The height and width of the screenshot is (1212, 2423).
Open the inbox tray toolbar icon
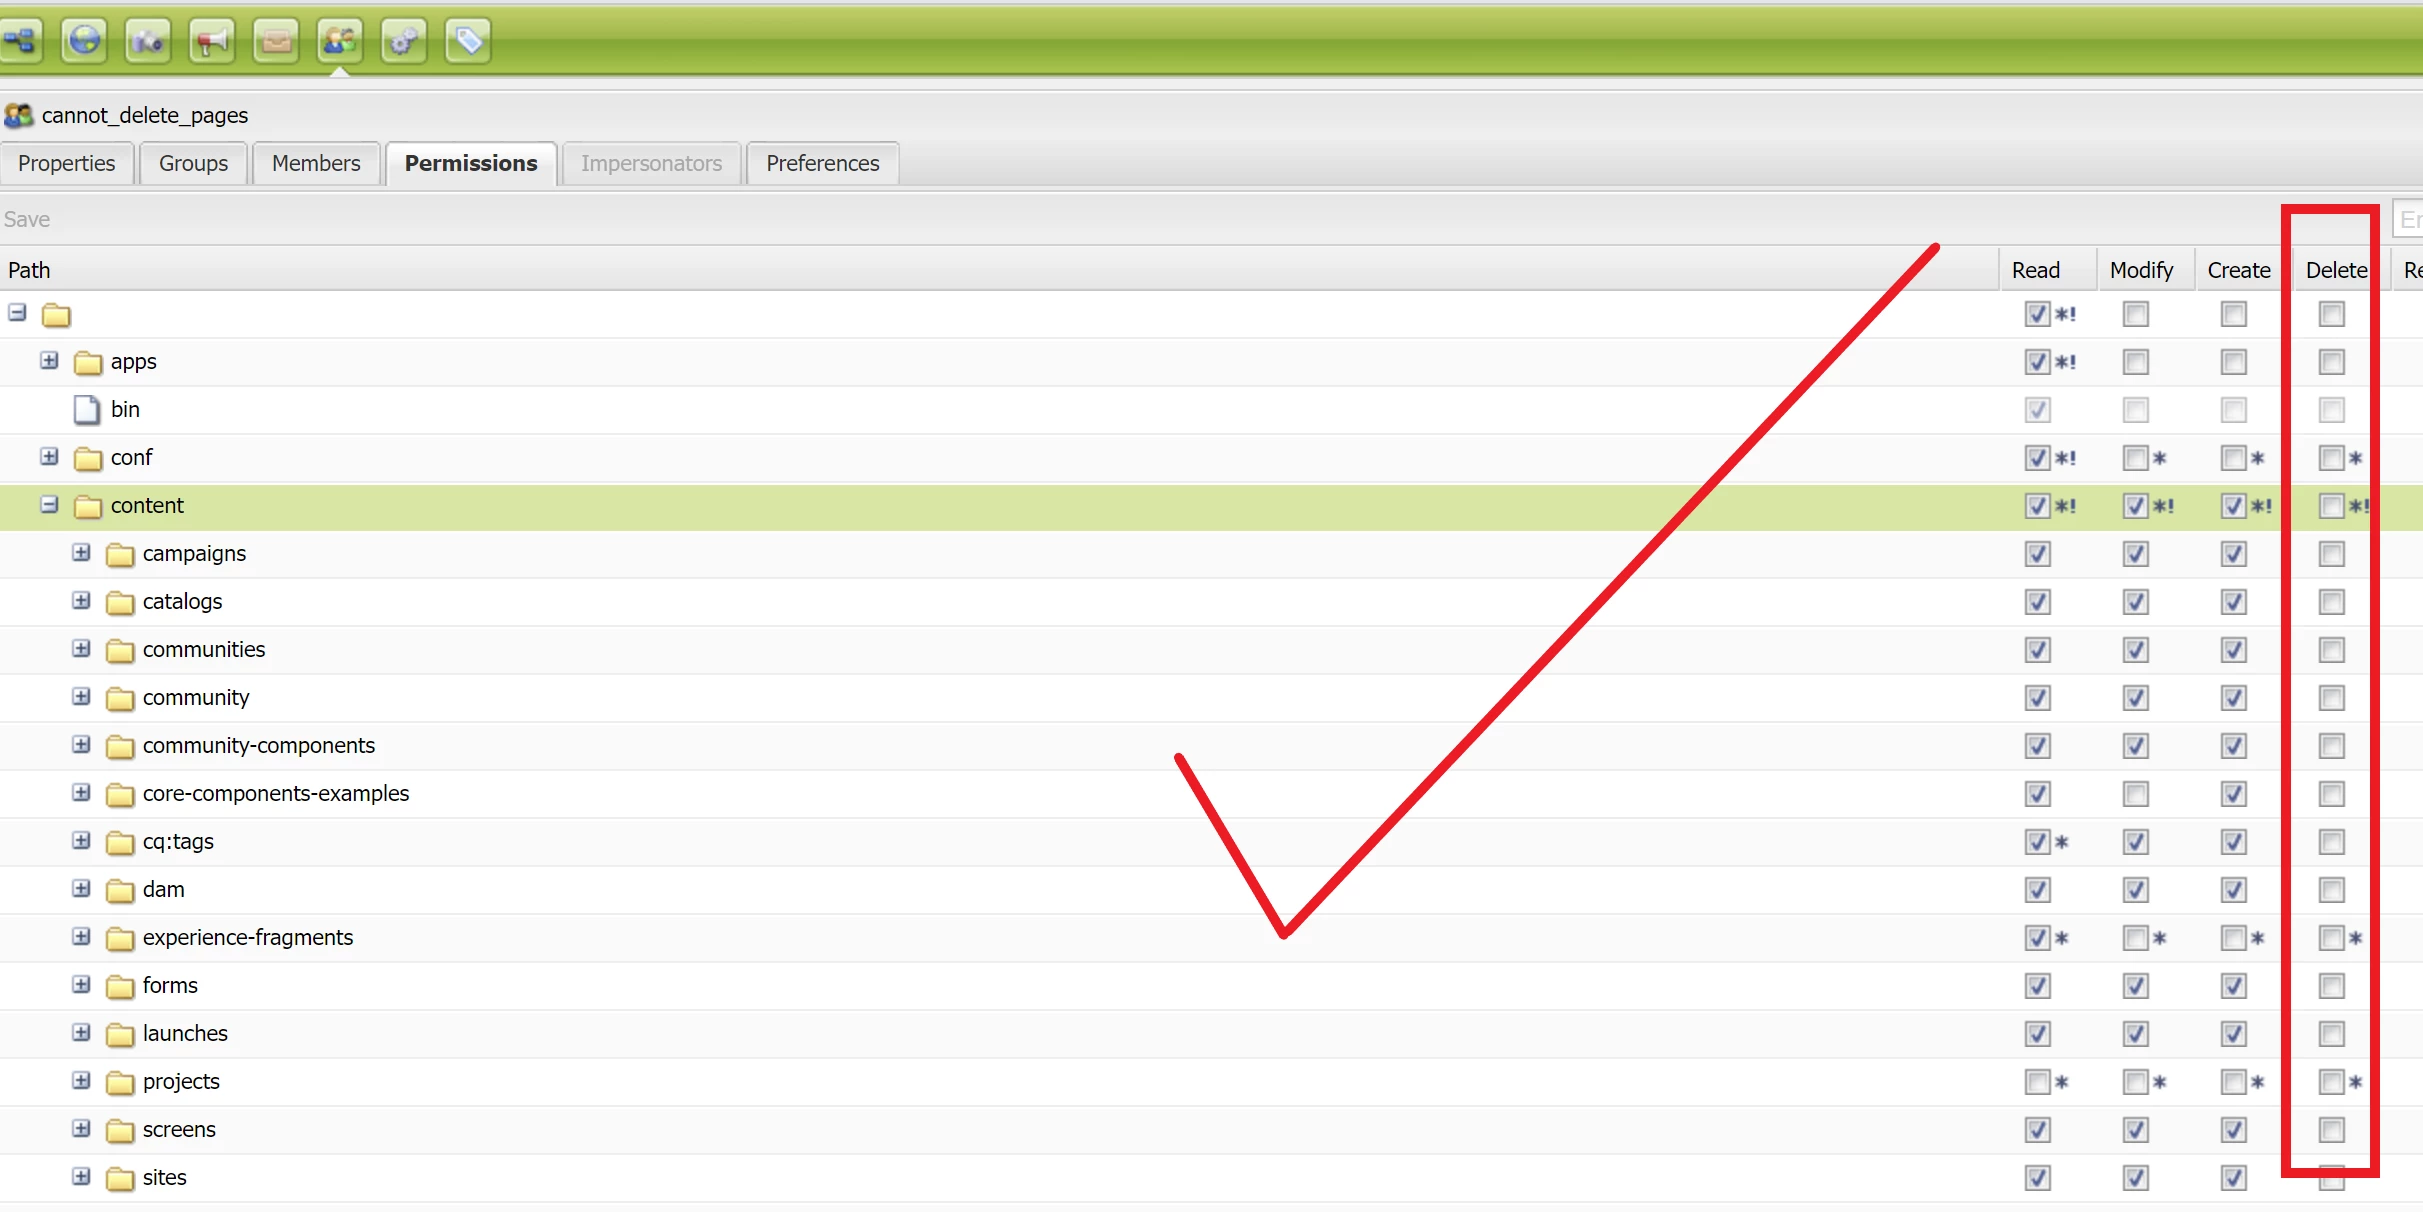tap(276, 41)
